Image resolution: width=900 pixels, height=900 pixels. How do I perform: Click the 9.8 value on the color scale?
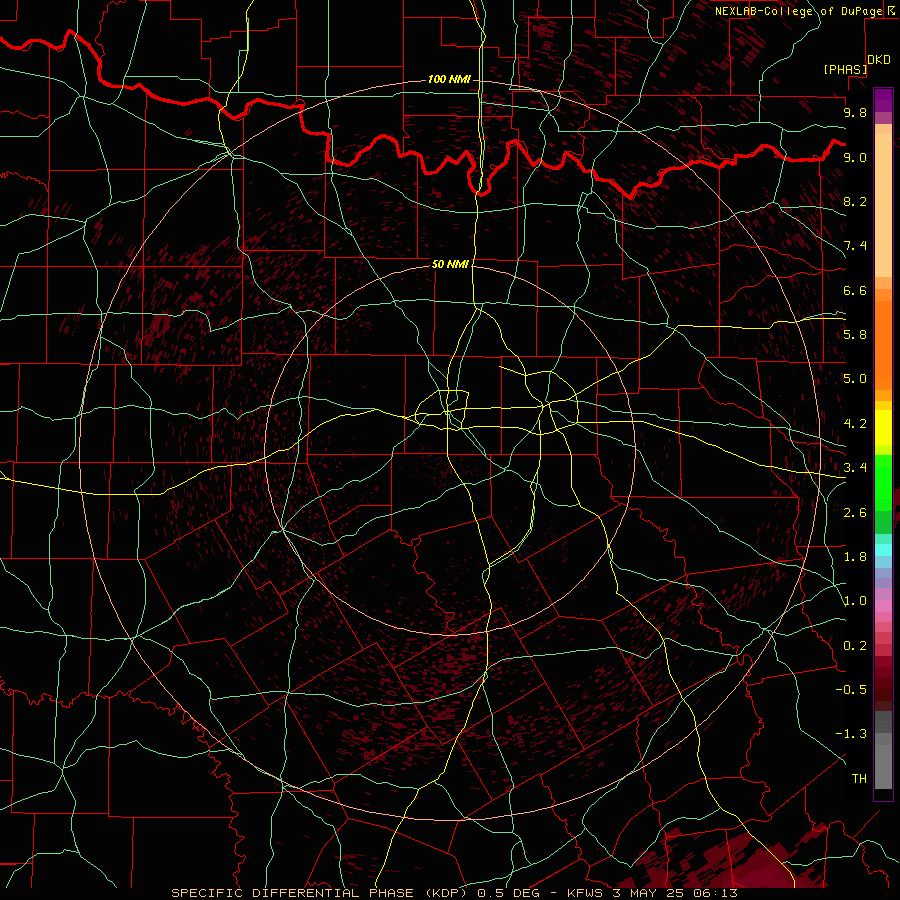coord(855,112)
